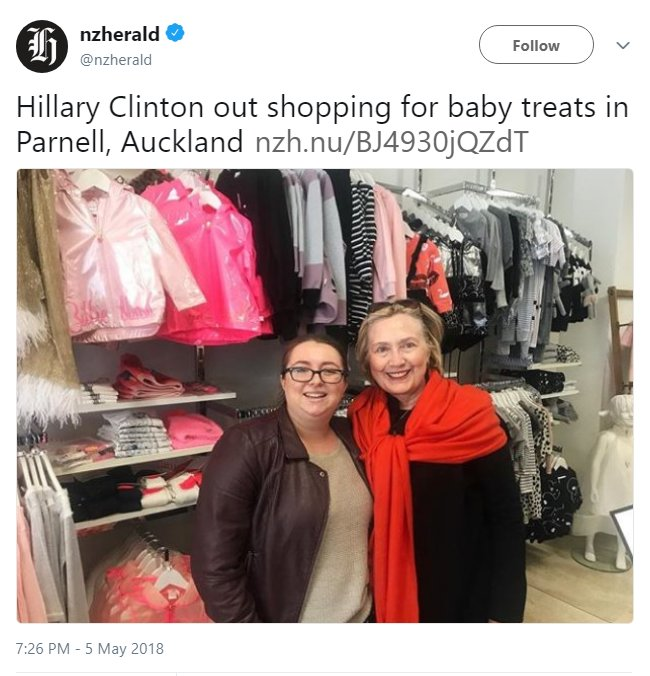
Task: Click the hot pink raincoat in photo
Action: 209,259
